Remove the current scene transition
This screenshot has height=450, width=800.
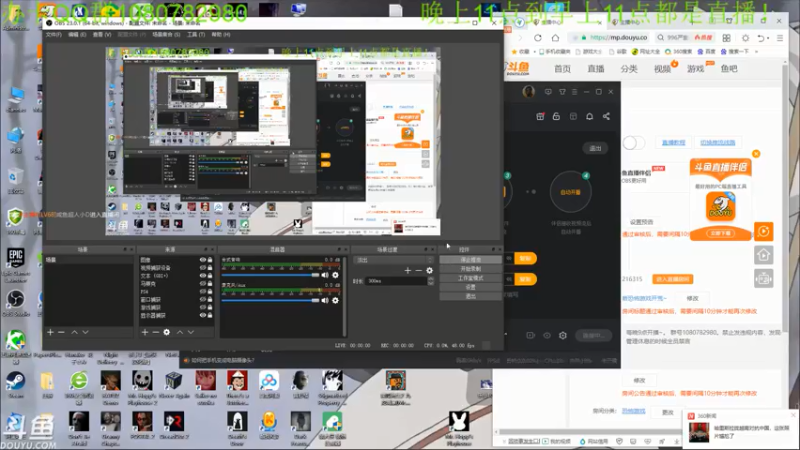pyautogui.click(x=418, y=270)
